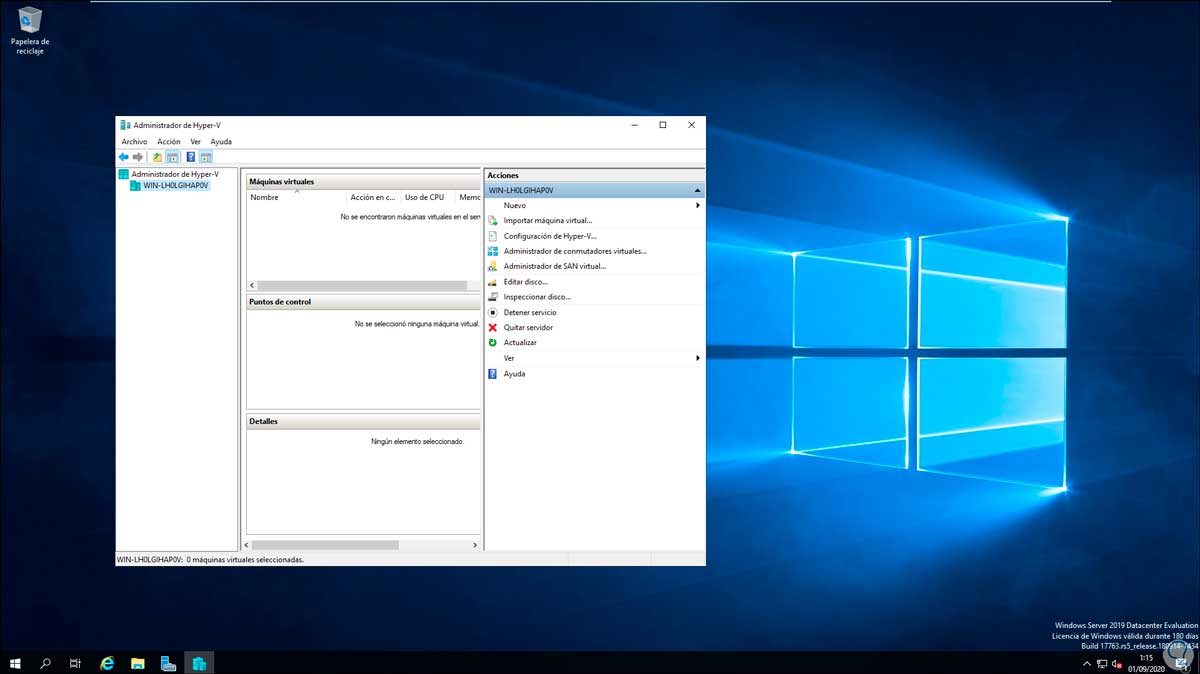Click the Ayuda question mark icon in Acciones
This screenshot has width=1200, height=674.
click(x=492, y=374)
